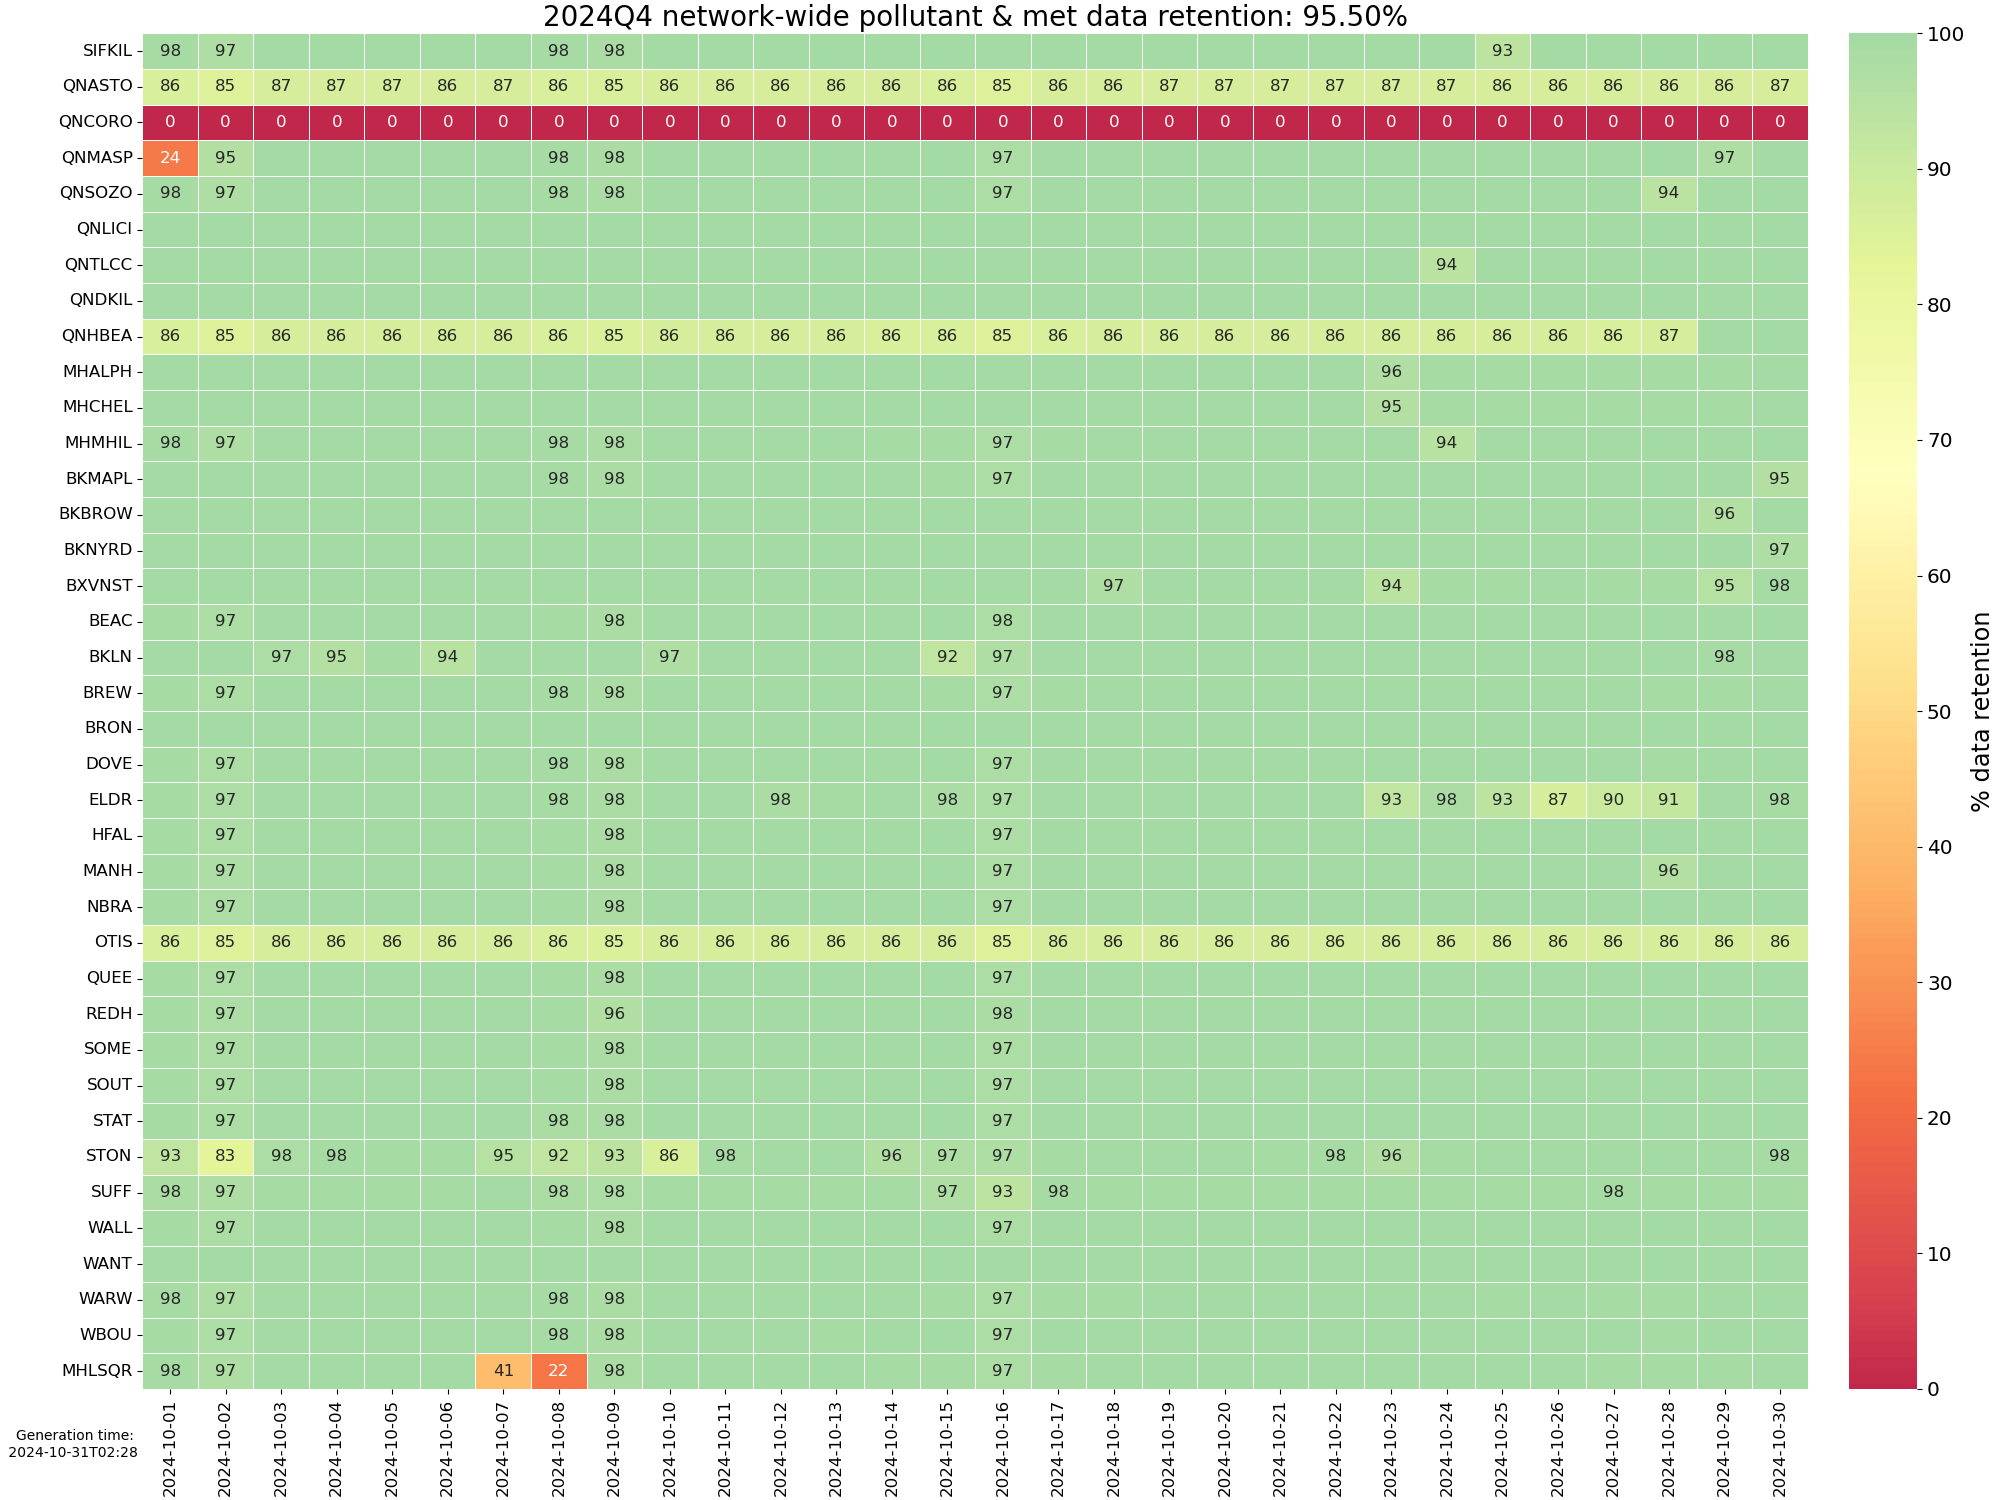Select the OTIS row label
Screen dimensions: 2000x1500
(114, 942)
